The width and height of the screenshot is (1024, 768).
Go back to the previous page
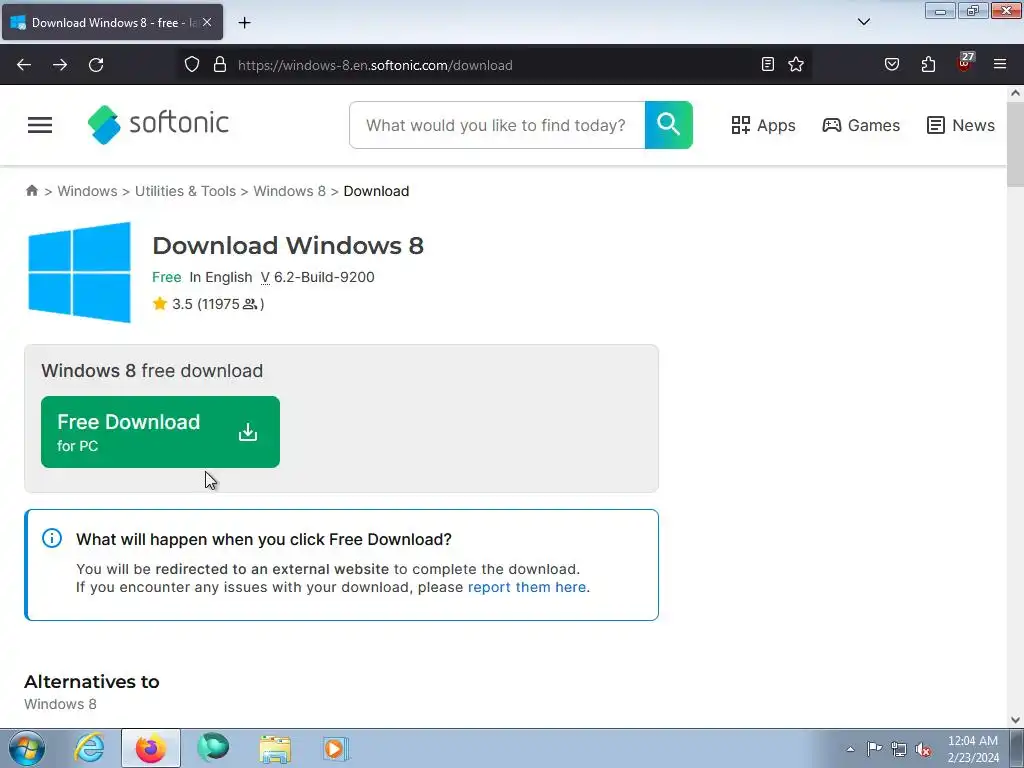tap(24, 65)
